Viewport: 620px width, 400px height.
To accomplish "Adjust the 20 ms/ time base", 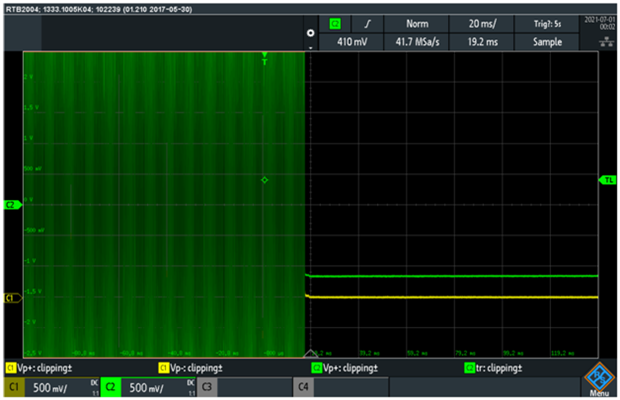I will coord(482,24).
